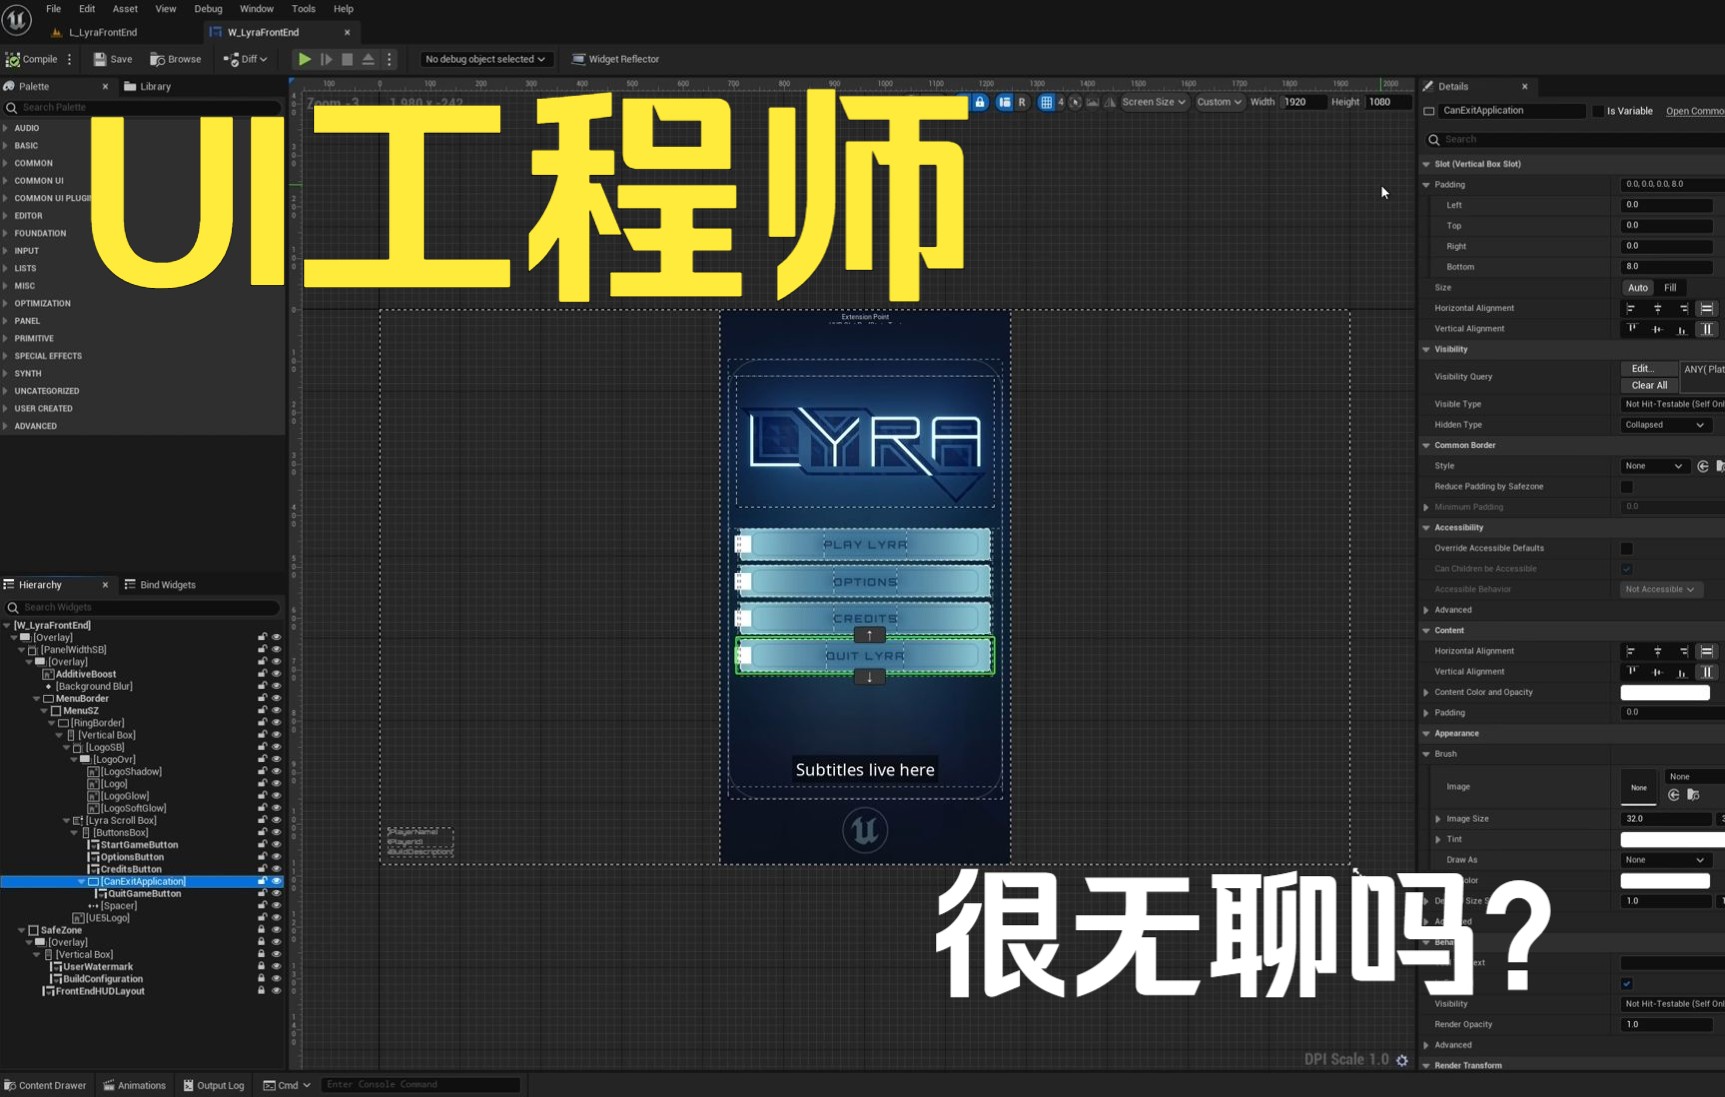Toggle visibility eye for CanExitApplication

276,882
